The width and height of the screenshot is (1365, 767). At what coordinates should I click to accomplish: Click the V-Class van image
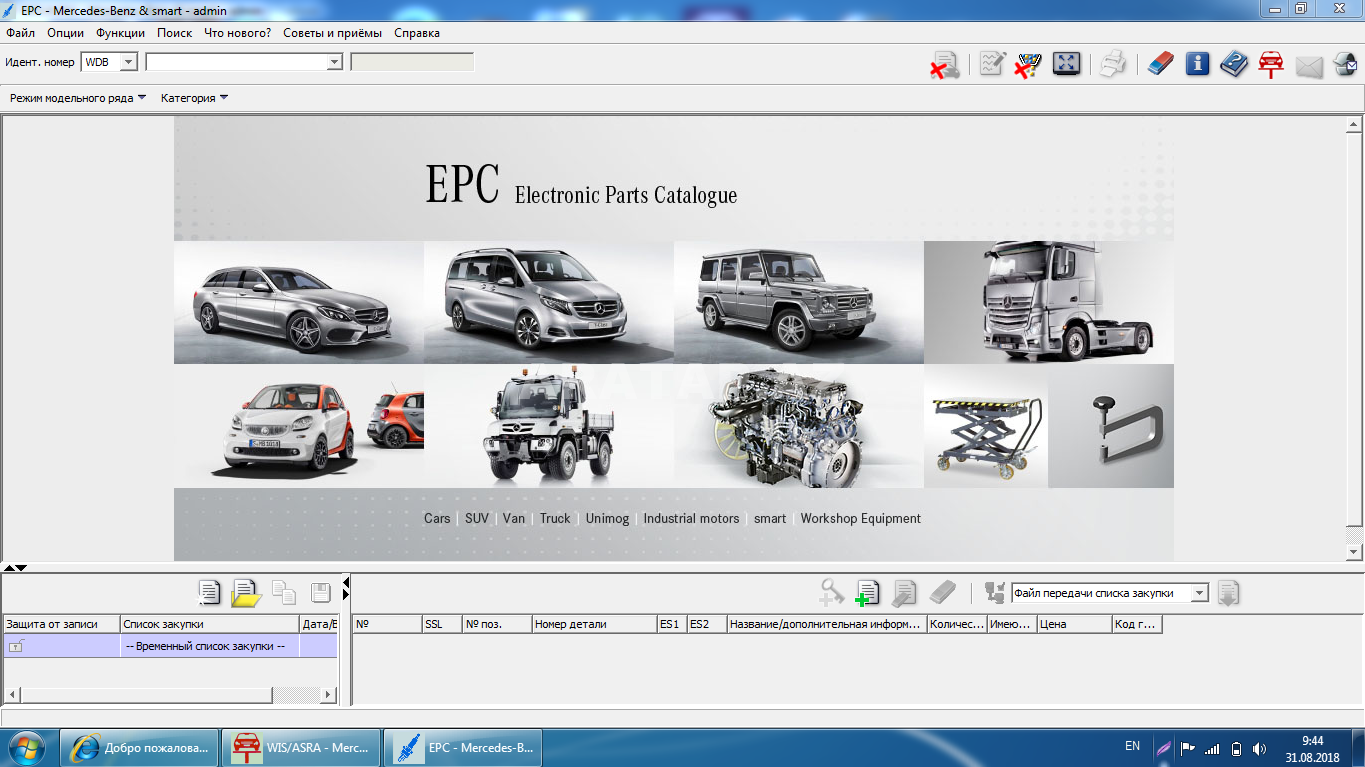[x=549, y=302]
